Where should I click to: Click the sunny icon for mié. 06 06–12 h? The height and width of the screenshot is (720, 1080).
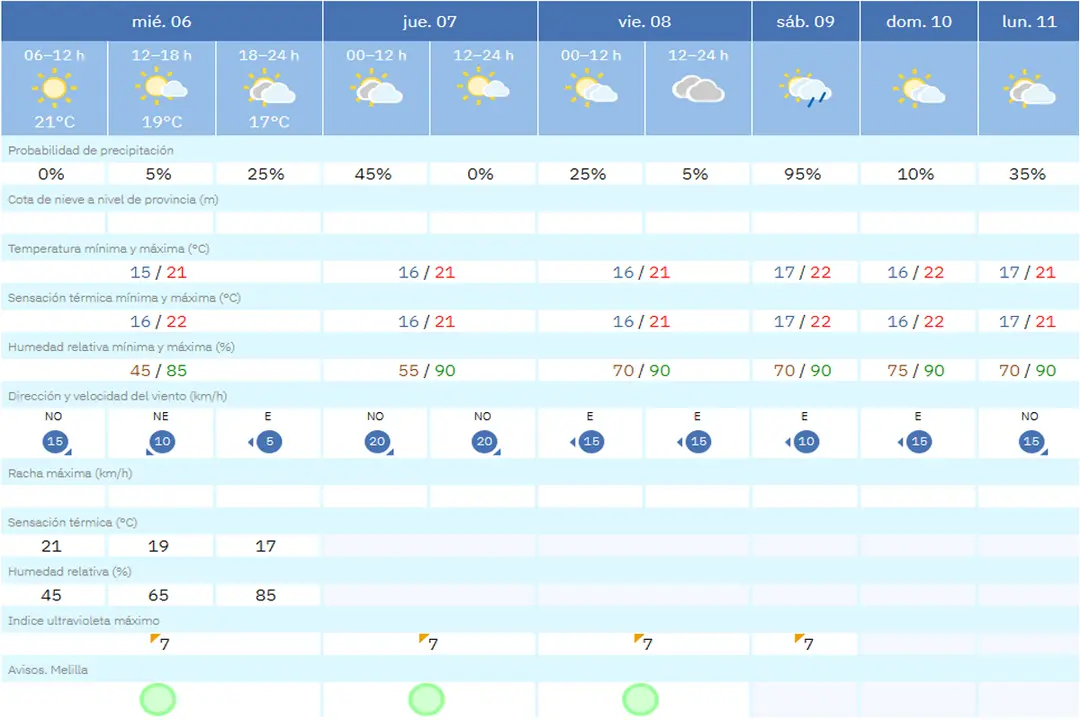pyautogui.click(x=54, y=88)
